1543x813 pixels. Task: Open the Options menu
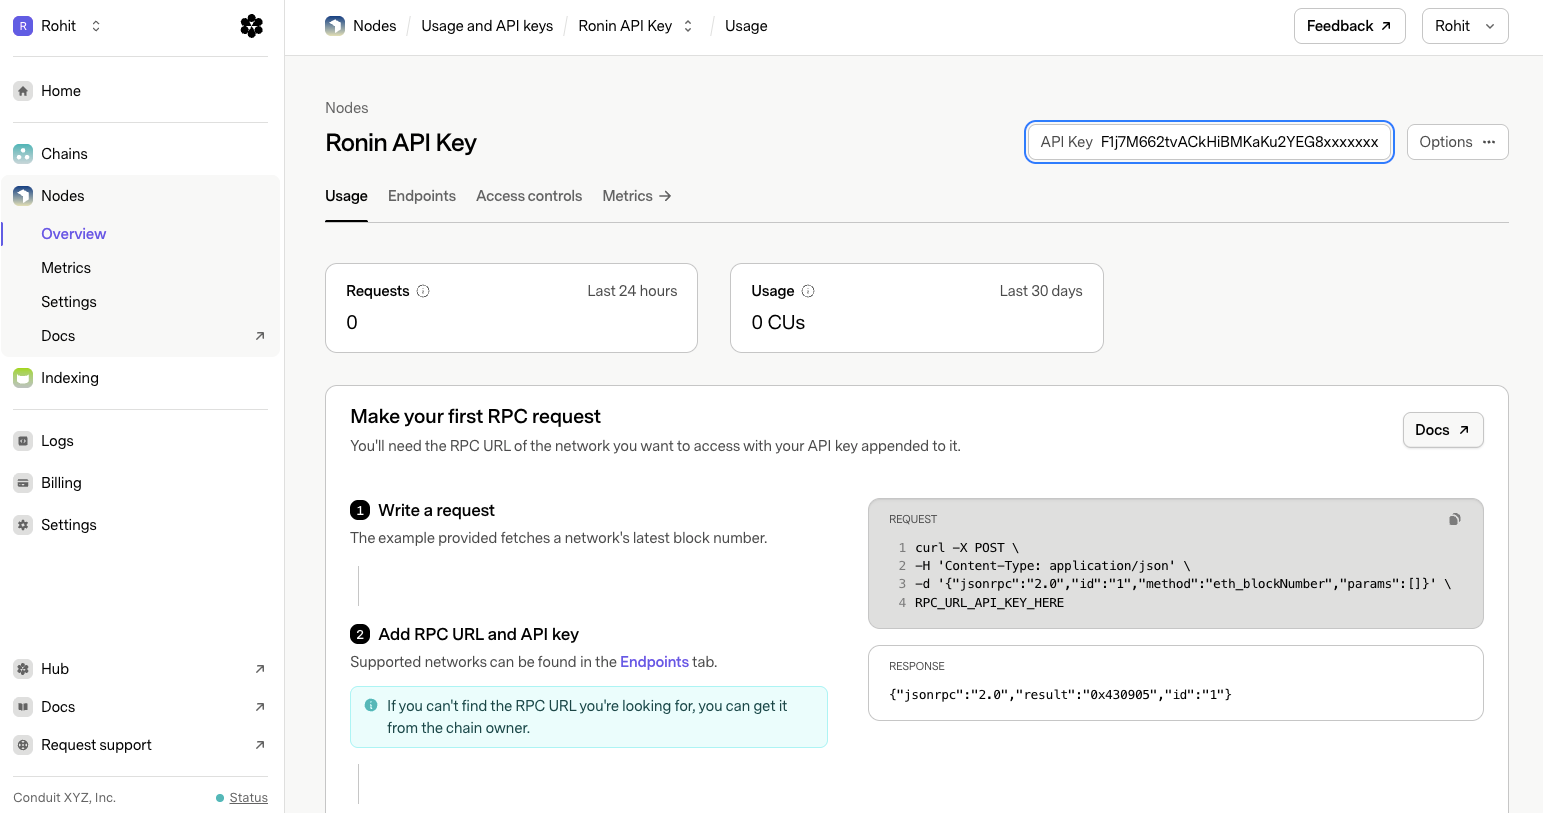click(x=1457, y=142)
